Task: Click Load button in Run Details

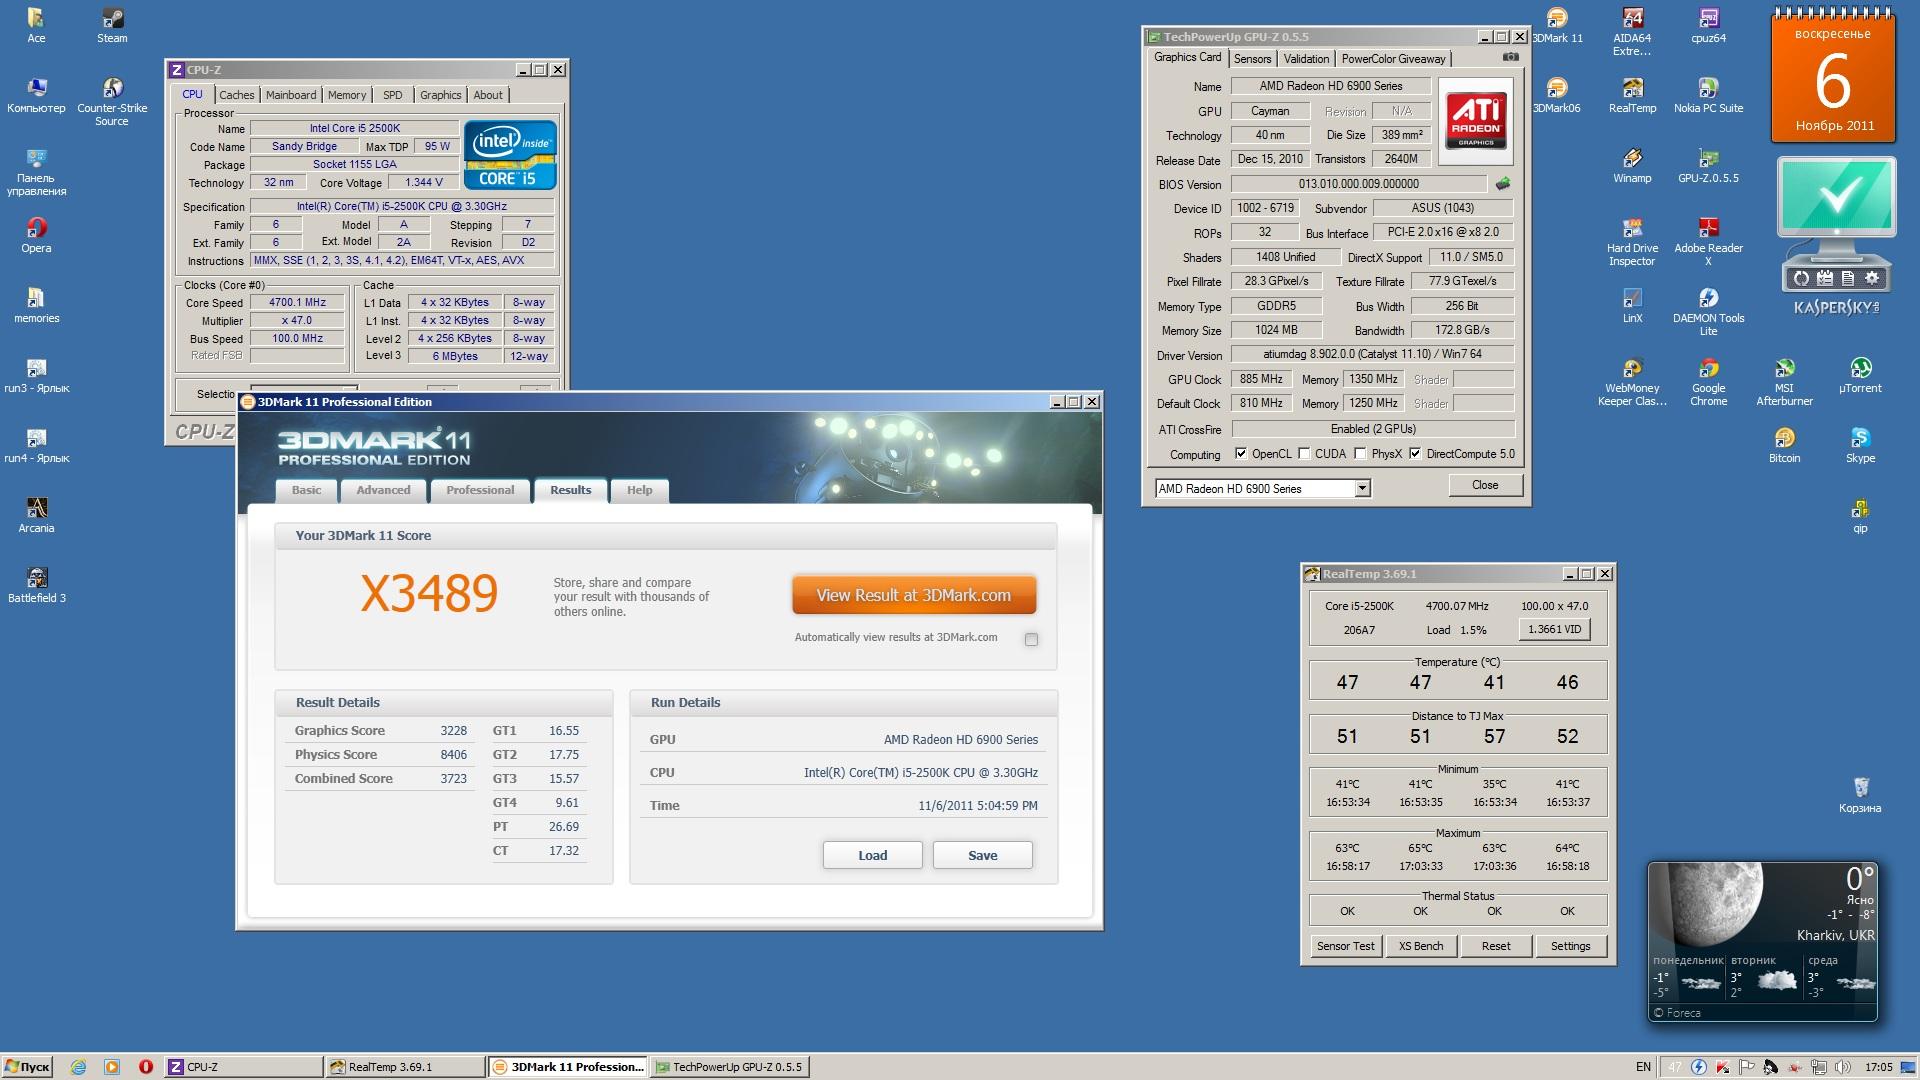Action: tap(872, 855)
